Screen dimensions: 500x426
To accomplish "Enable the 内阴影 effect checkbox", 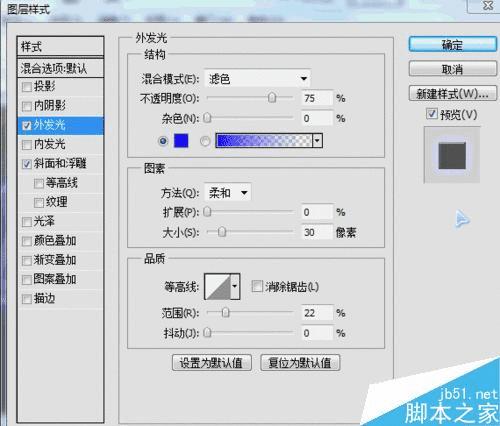I will pyautogui.click(x=27, y=106).
